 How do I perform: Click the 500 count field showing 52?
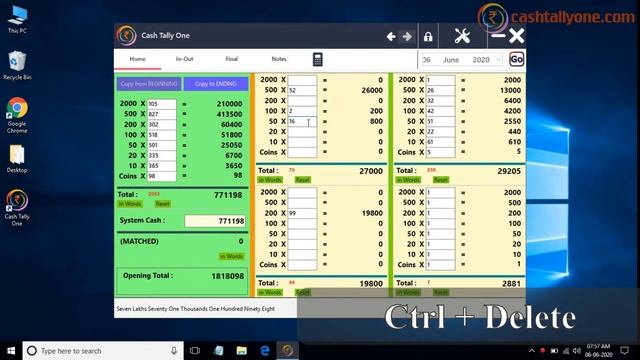pyautogui.click(x=302, y=90)
